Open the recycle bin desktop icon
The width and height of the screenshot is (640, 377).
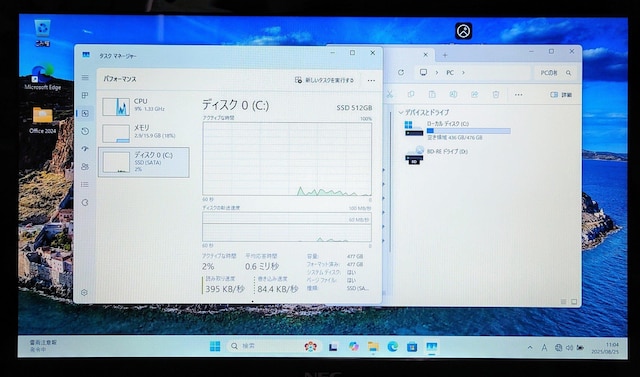click(42, 33)
